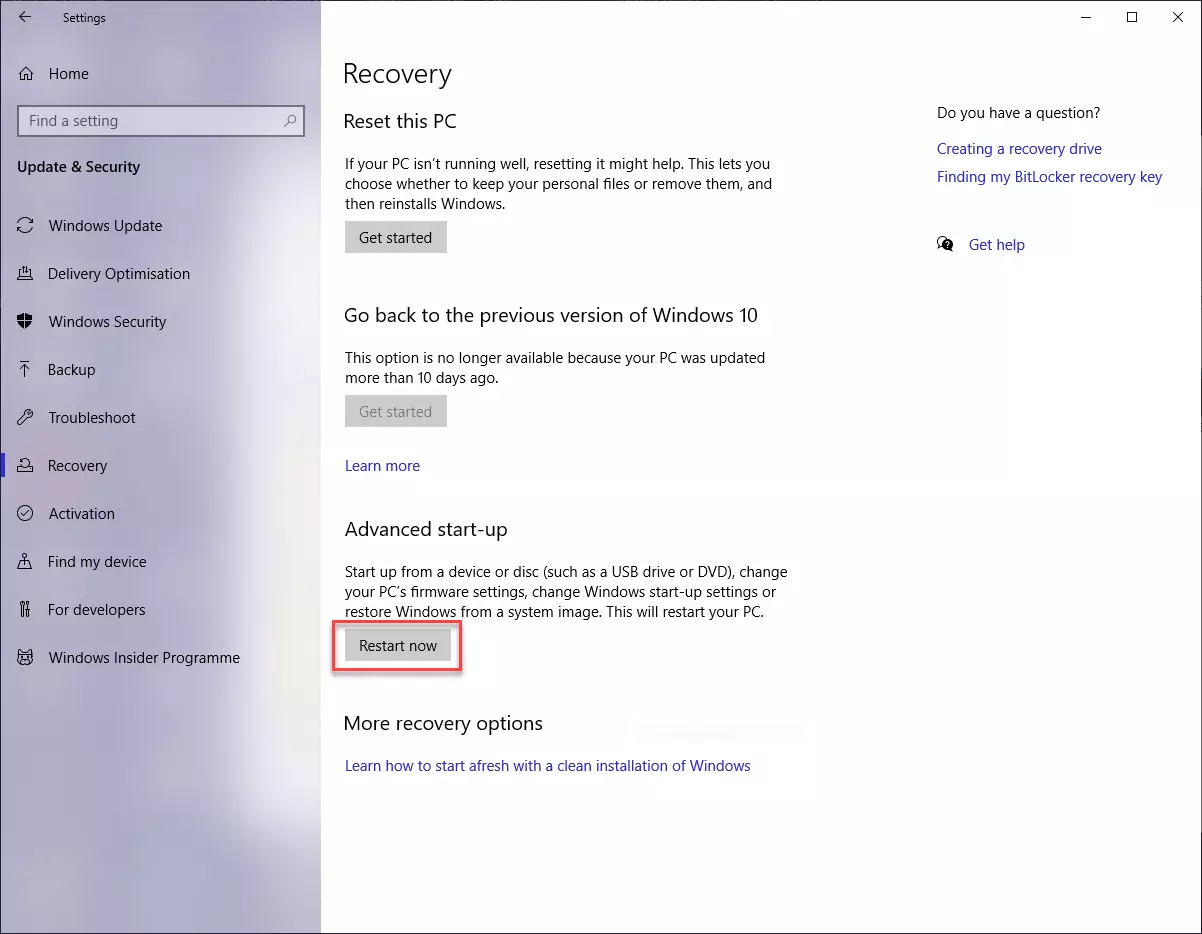1202x934 pixels.
Task: Click the Windows Insider Programme cat icon
Action: click(x=26, y=658)
